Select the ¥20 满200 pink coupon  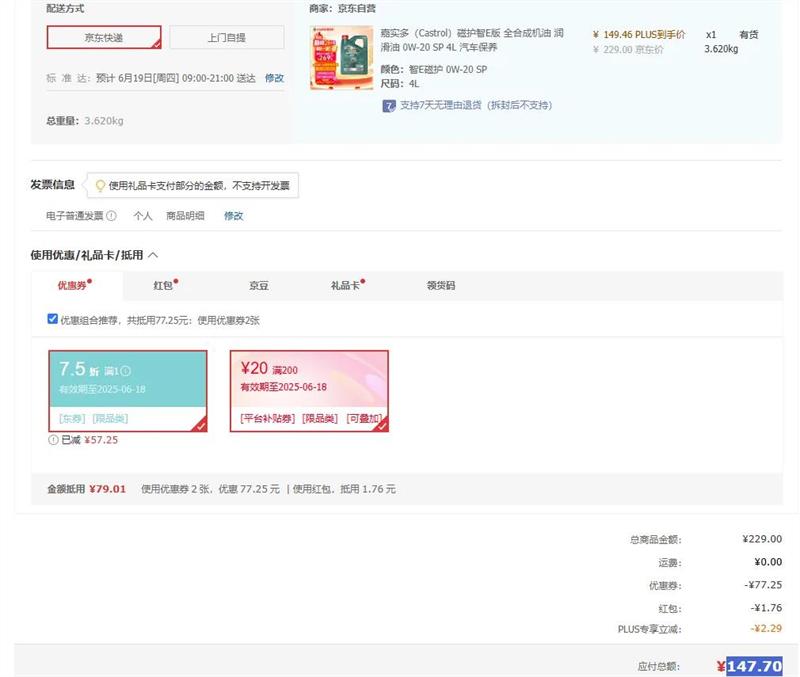click(x=309, y=390)
